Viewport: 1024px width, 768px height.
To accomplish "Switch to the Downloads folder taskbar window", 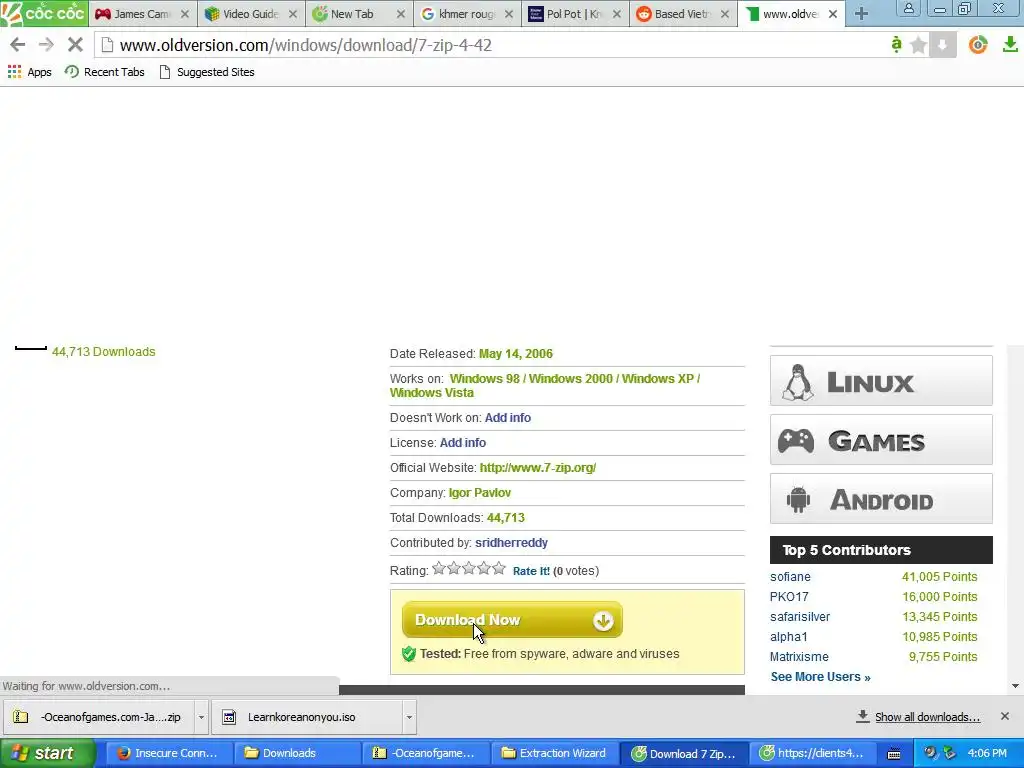I will pos(296,754).
